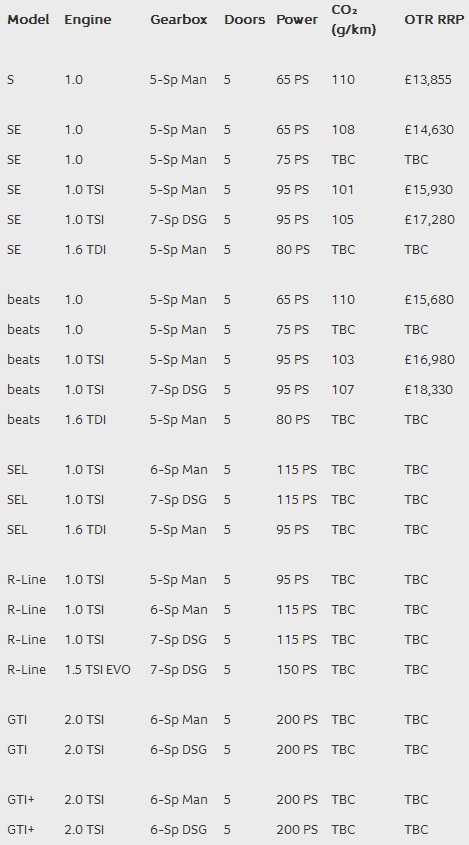Screen dimensions: 469x845
Task: Select the £13,855 price for S model
Action: 428,80
